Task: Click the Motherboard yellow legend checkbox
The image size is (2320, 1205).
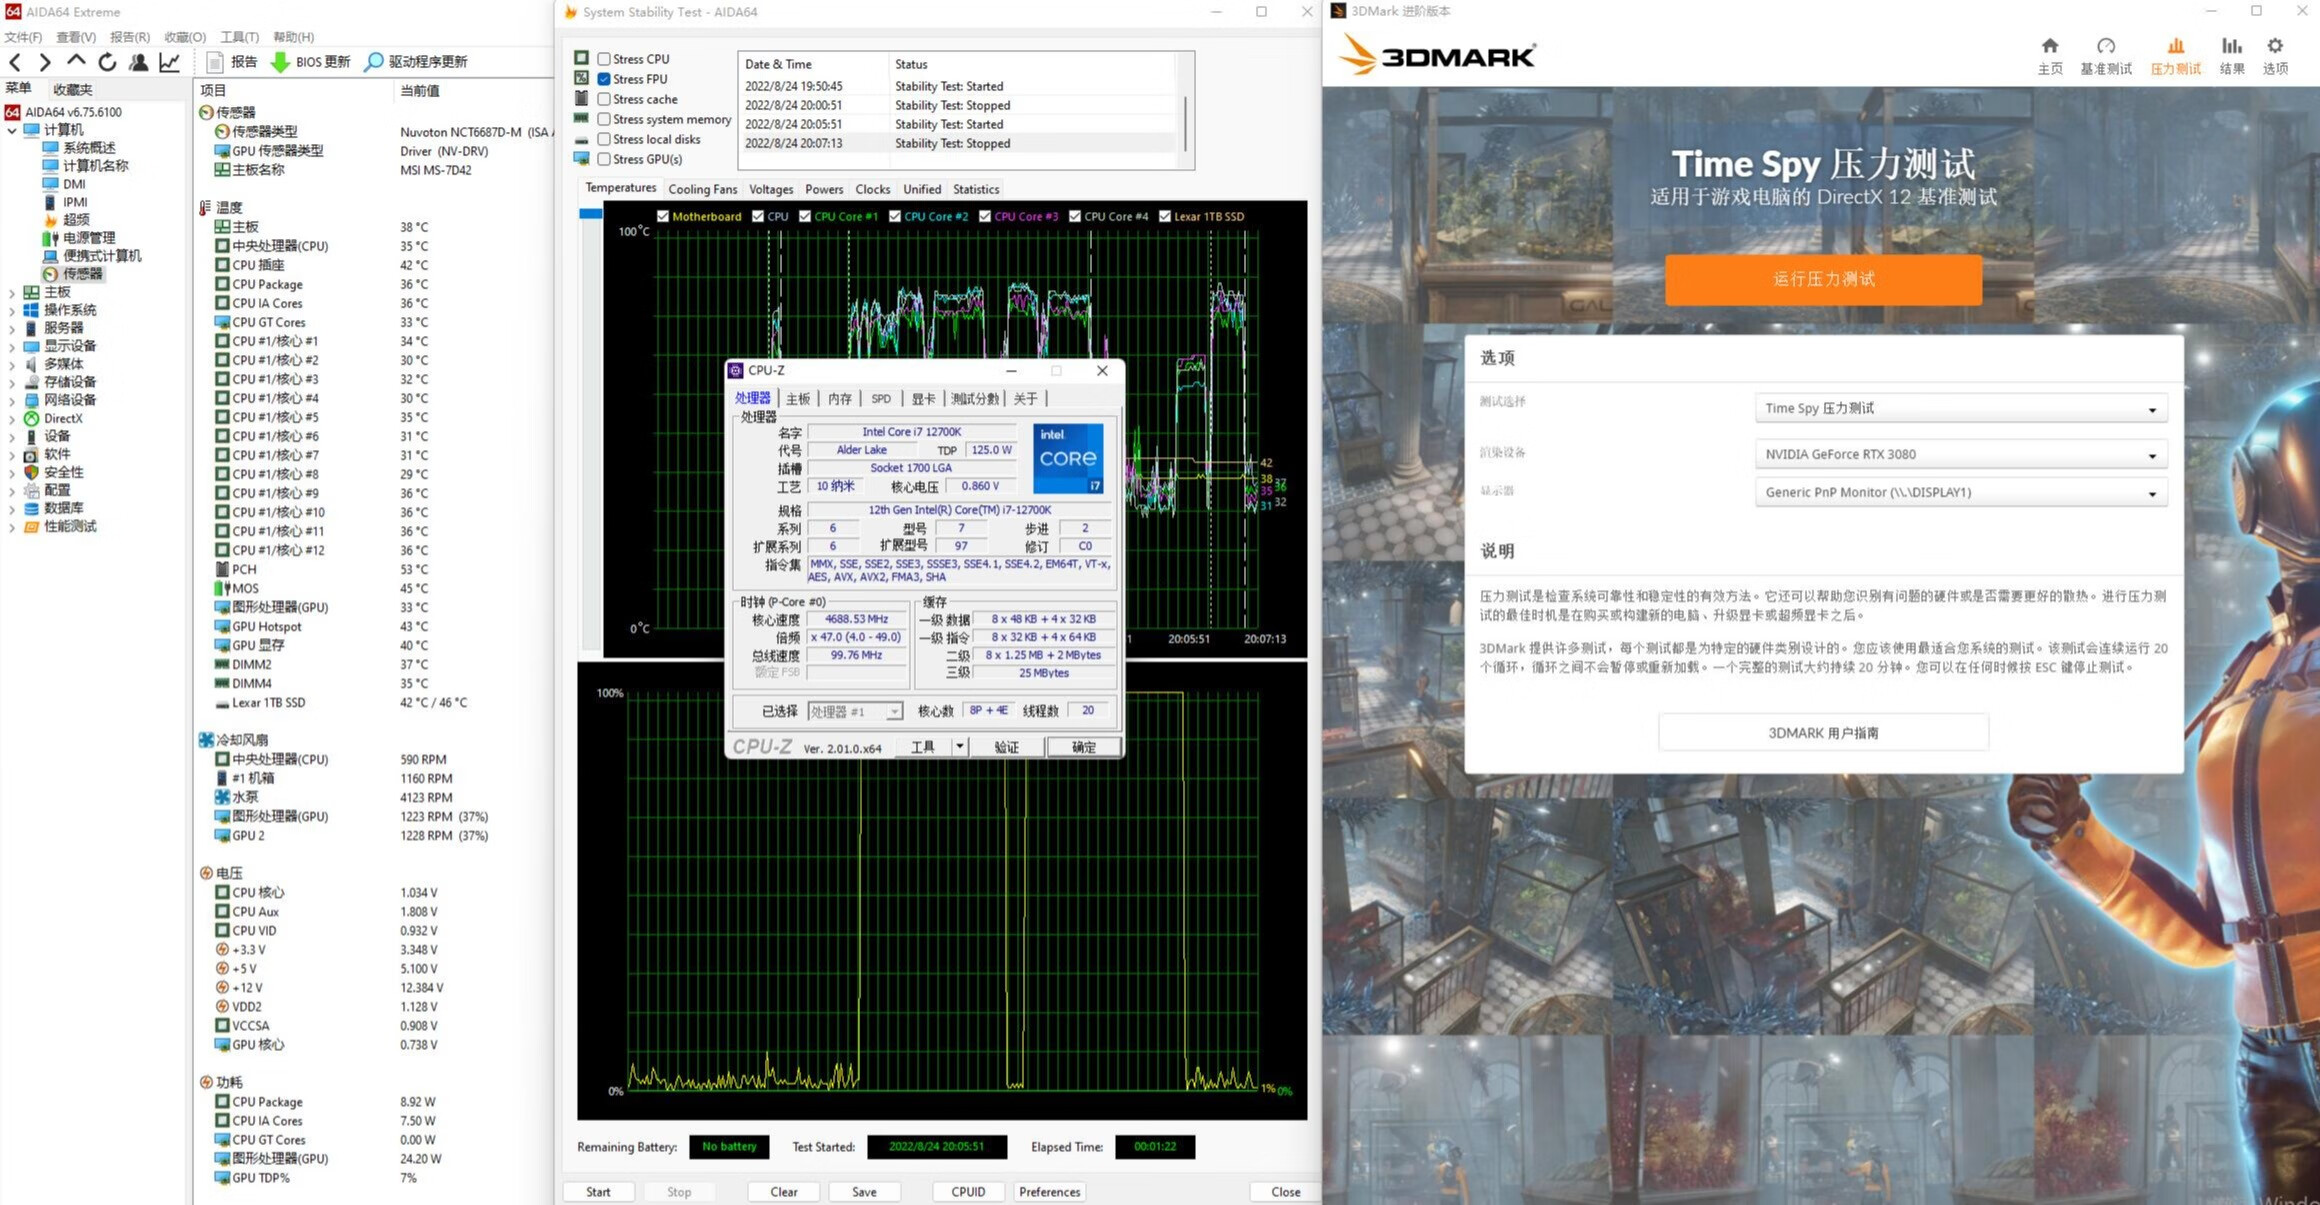Action: 663,216
